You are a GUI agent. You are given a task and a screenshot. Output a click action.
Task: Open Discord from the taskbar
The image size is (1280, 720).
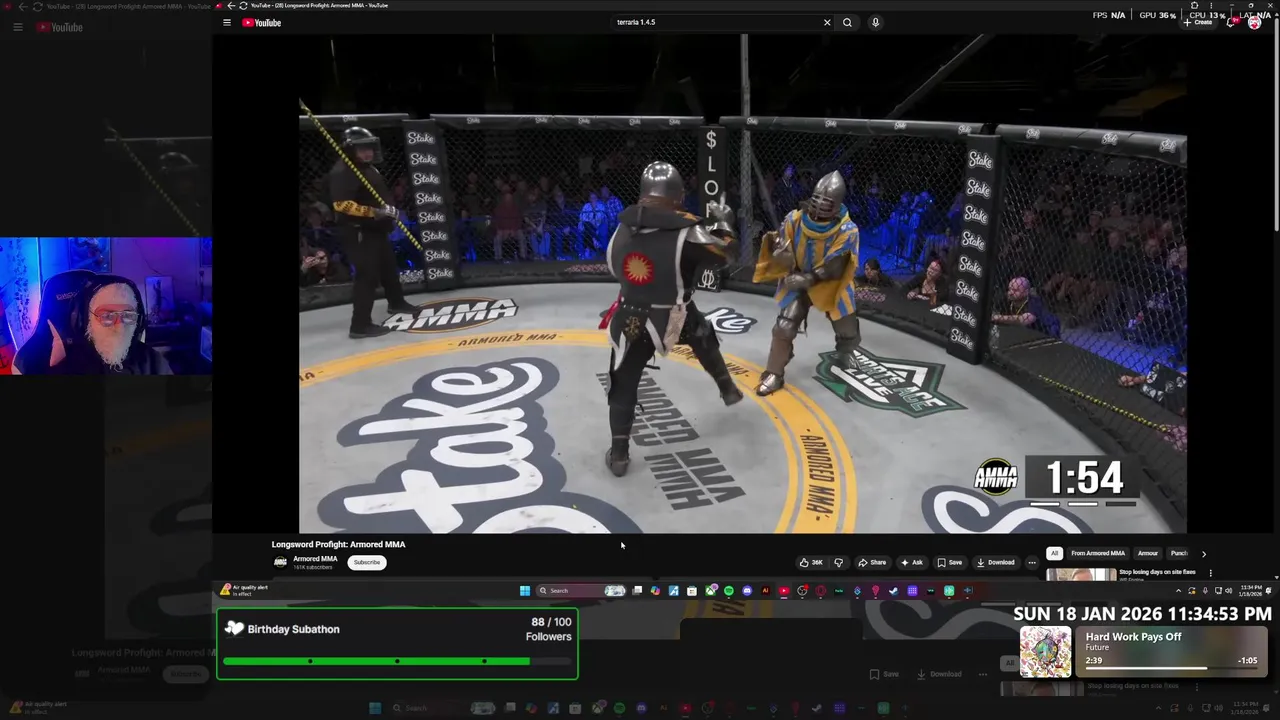tap(747, 590)
